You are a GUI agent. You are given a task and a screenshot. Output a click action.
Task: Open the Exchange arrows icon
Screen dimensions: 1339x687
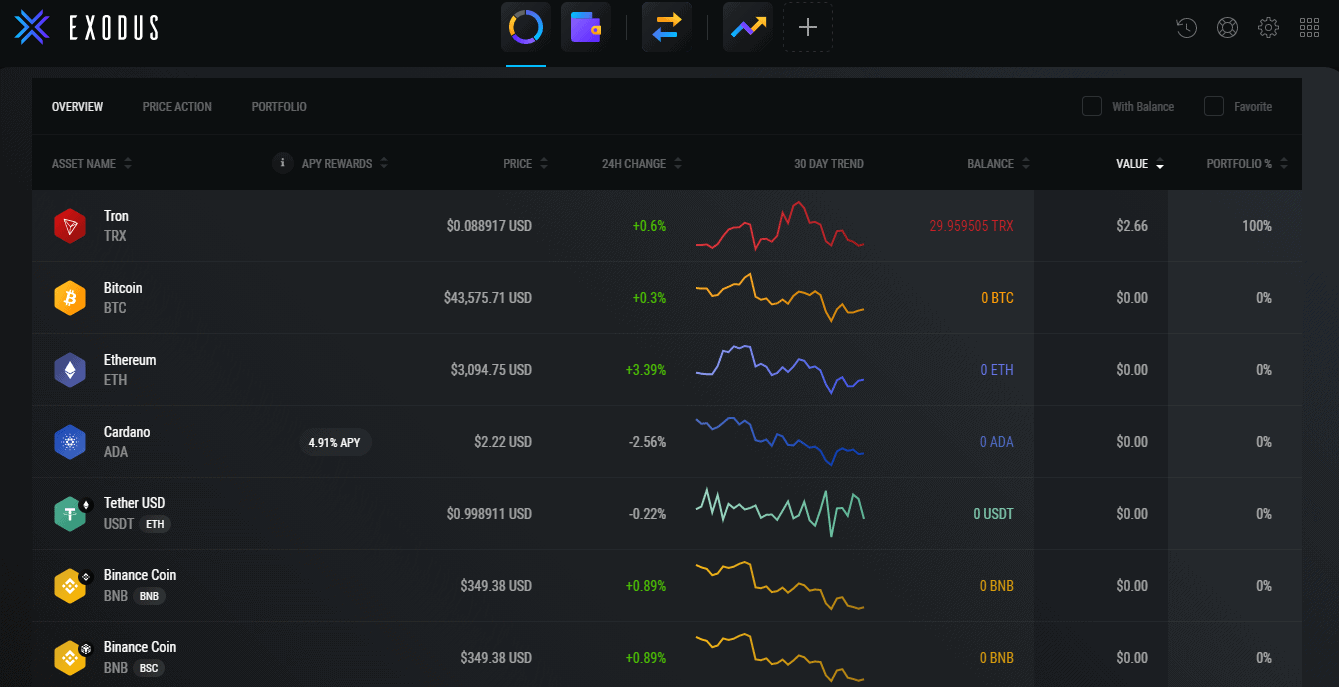coord(667,28)
